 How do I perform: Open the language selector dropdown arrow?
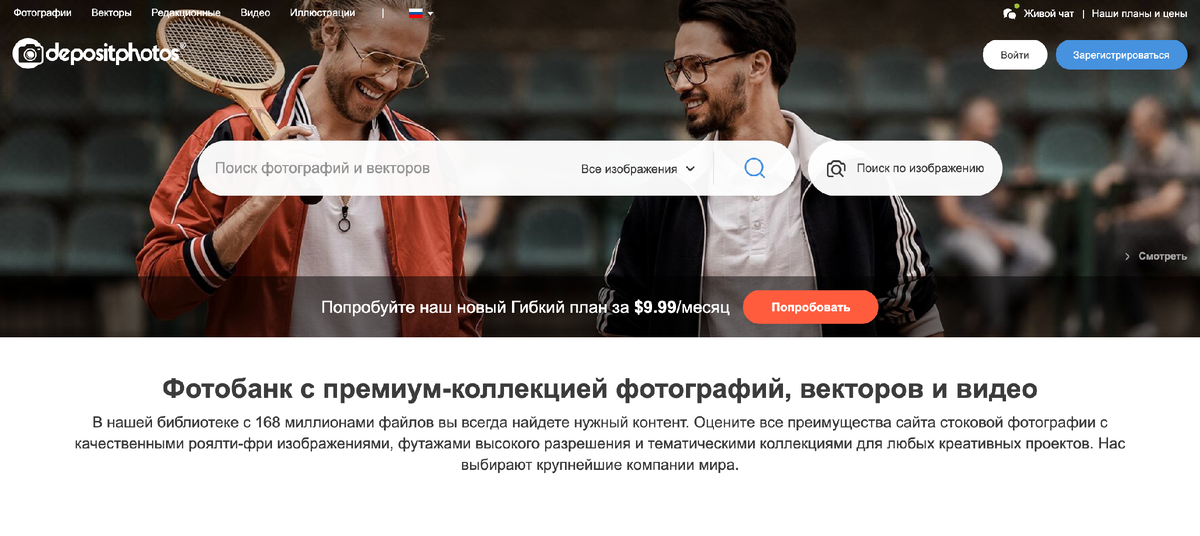click(x=431, y=14)
